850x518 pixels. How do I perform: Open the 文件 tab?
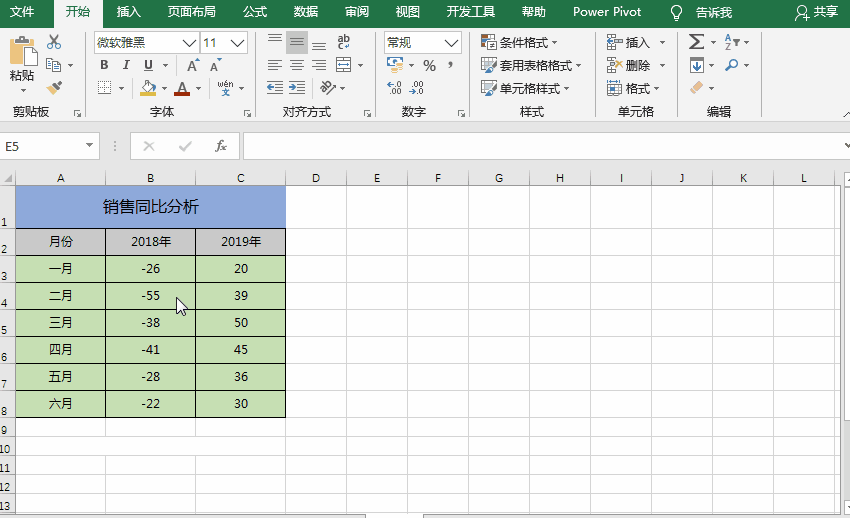(x=22, y=12)
